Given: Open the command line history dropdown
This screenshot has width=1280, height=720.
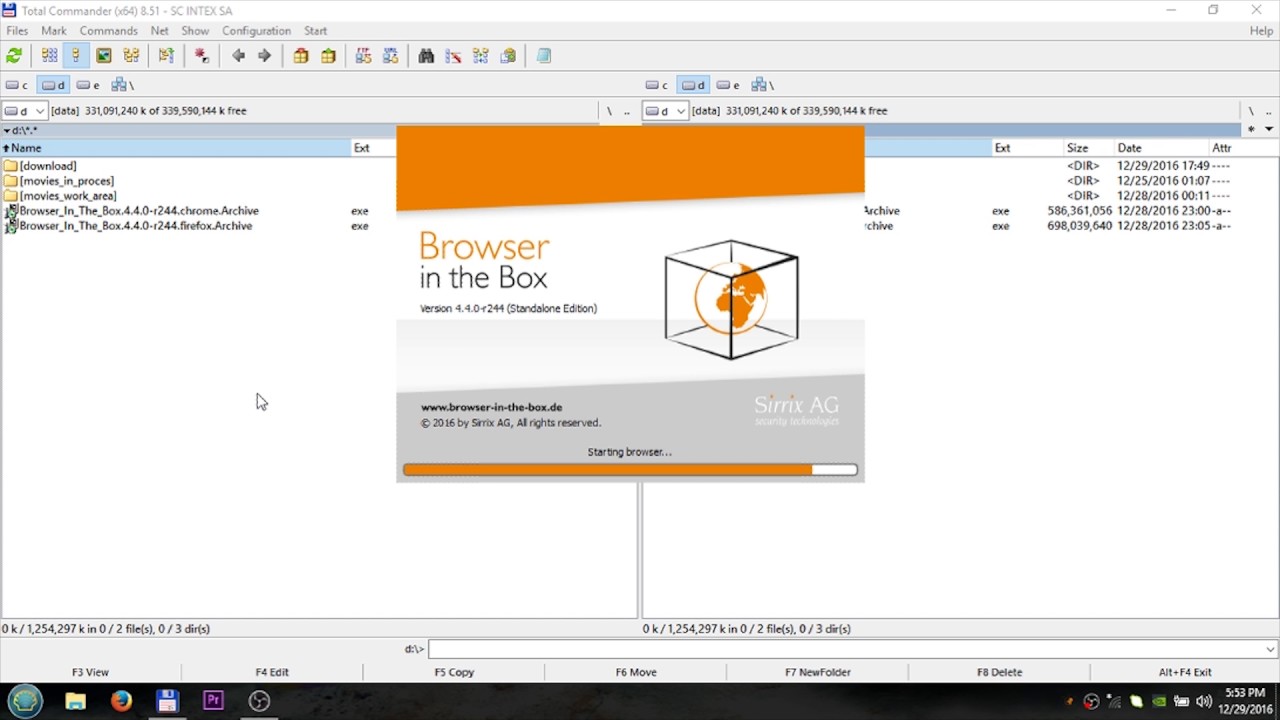Looking at the screenshot, I should pyautogui.click(x=1270, y=649).
